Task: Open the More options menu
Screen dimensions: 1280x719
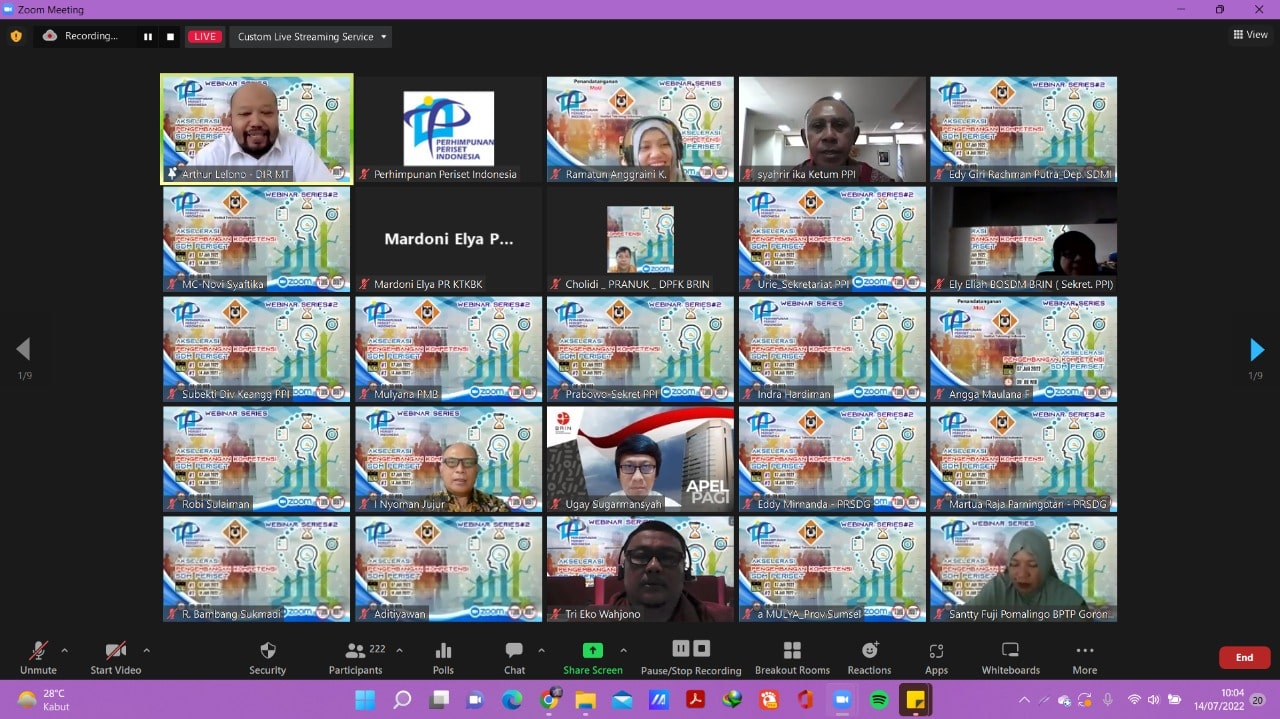Action: (x=1084, y=651)
